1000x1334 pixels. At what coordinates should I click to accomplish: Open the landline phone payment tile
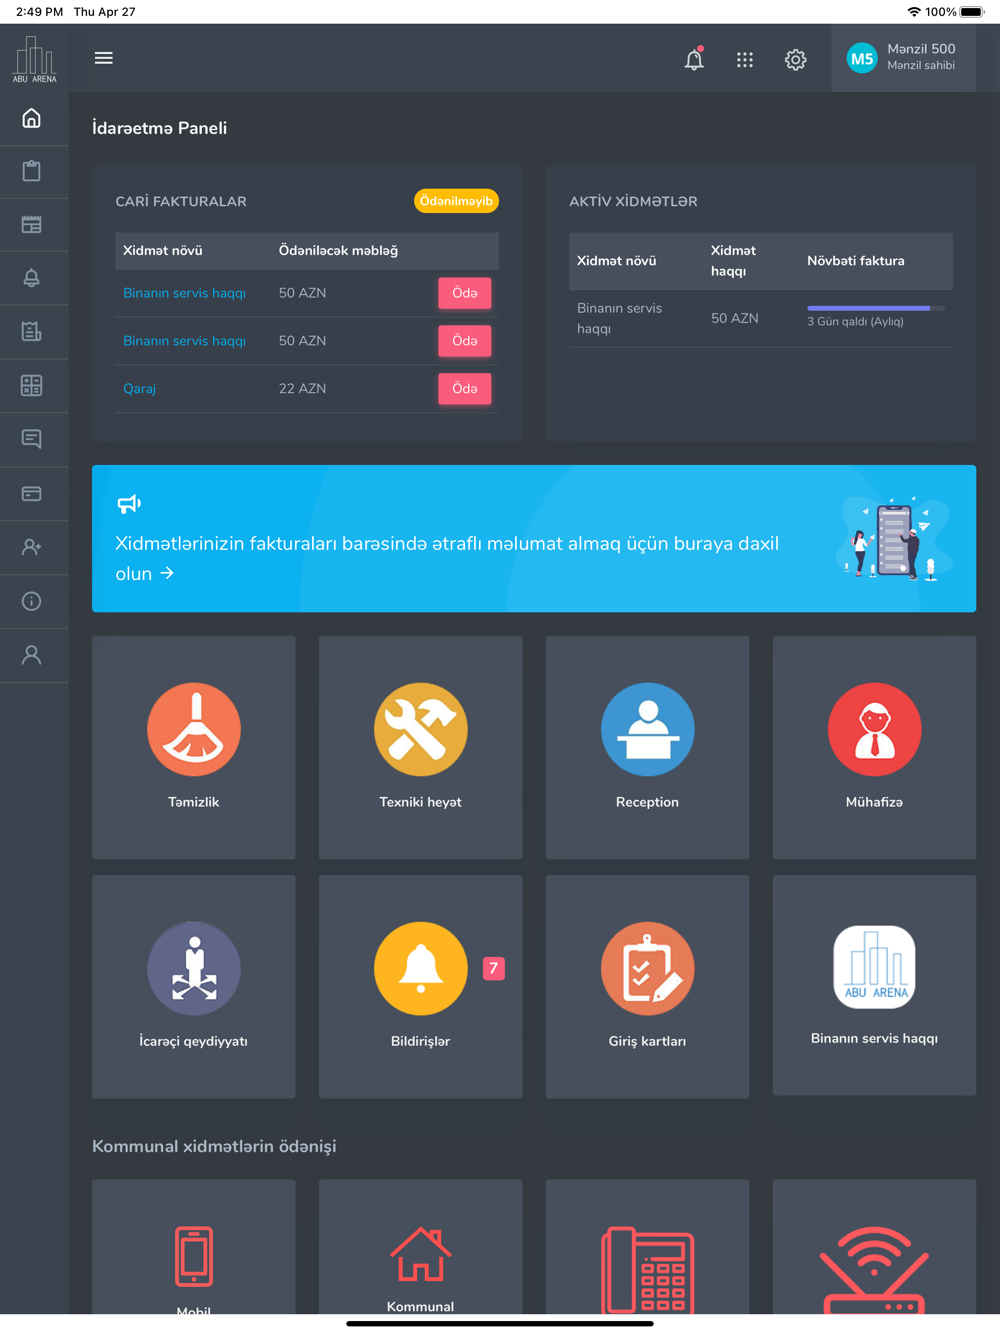pyautogui.click(x=648, y=1247)
